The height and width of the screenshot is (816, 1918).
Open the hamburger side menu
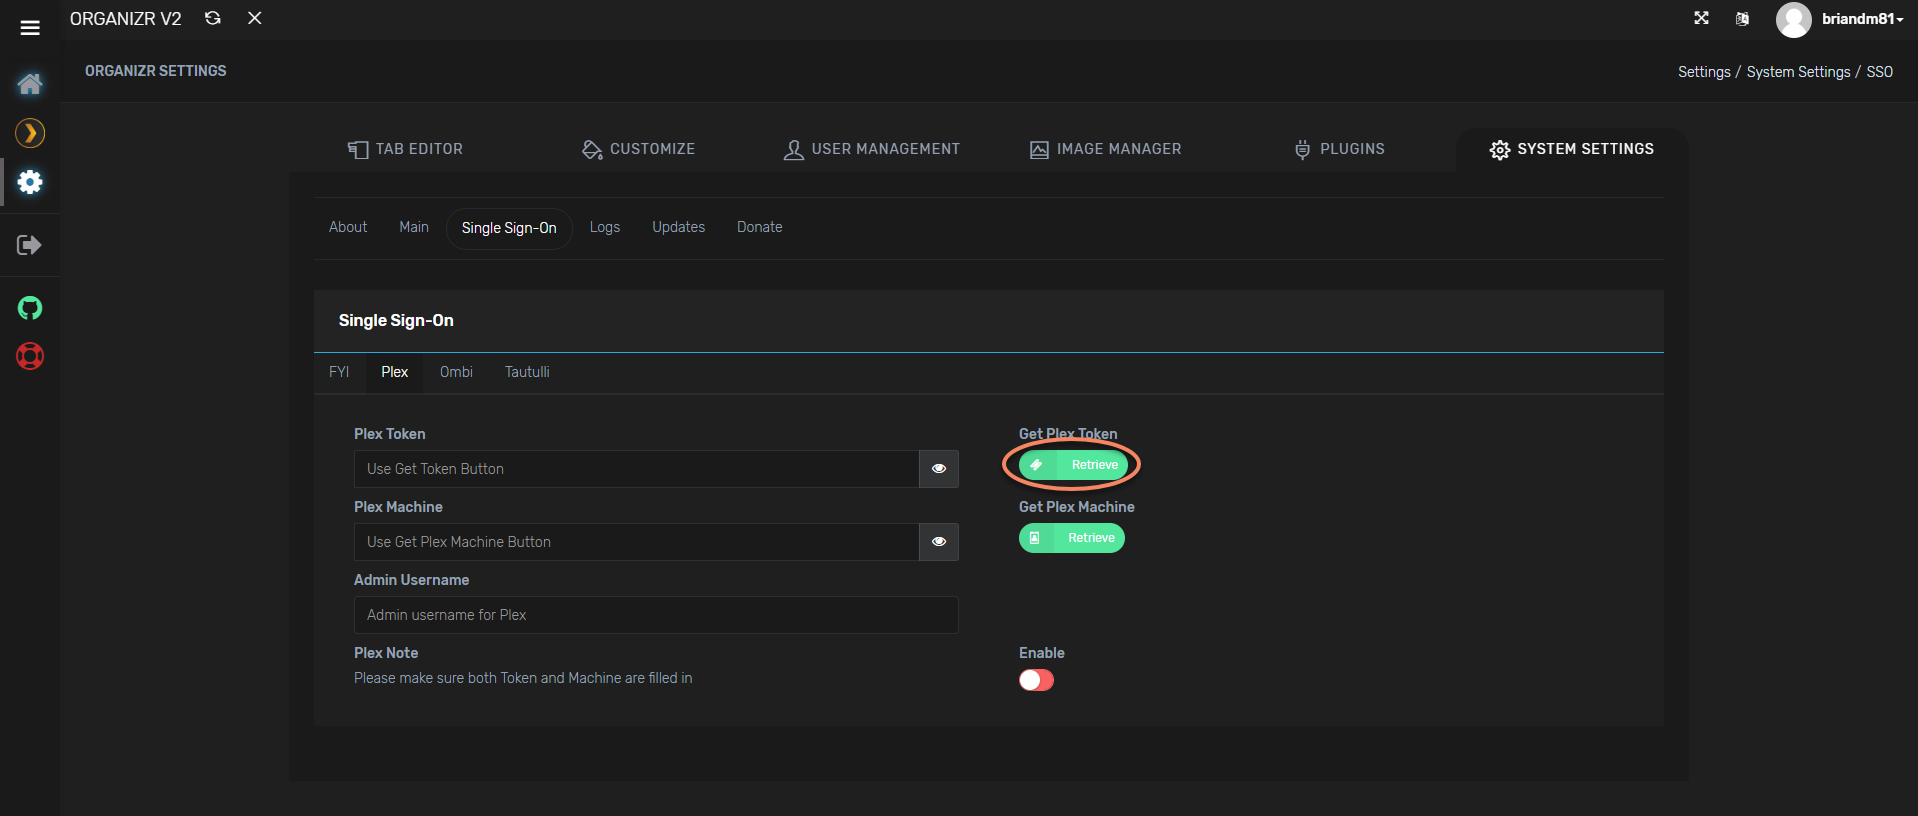[30, 28]
